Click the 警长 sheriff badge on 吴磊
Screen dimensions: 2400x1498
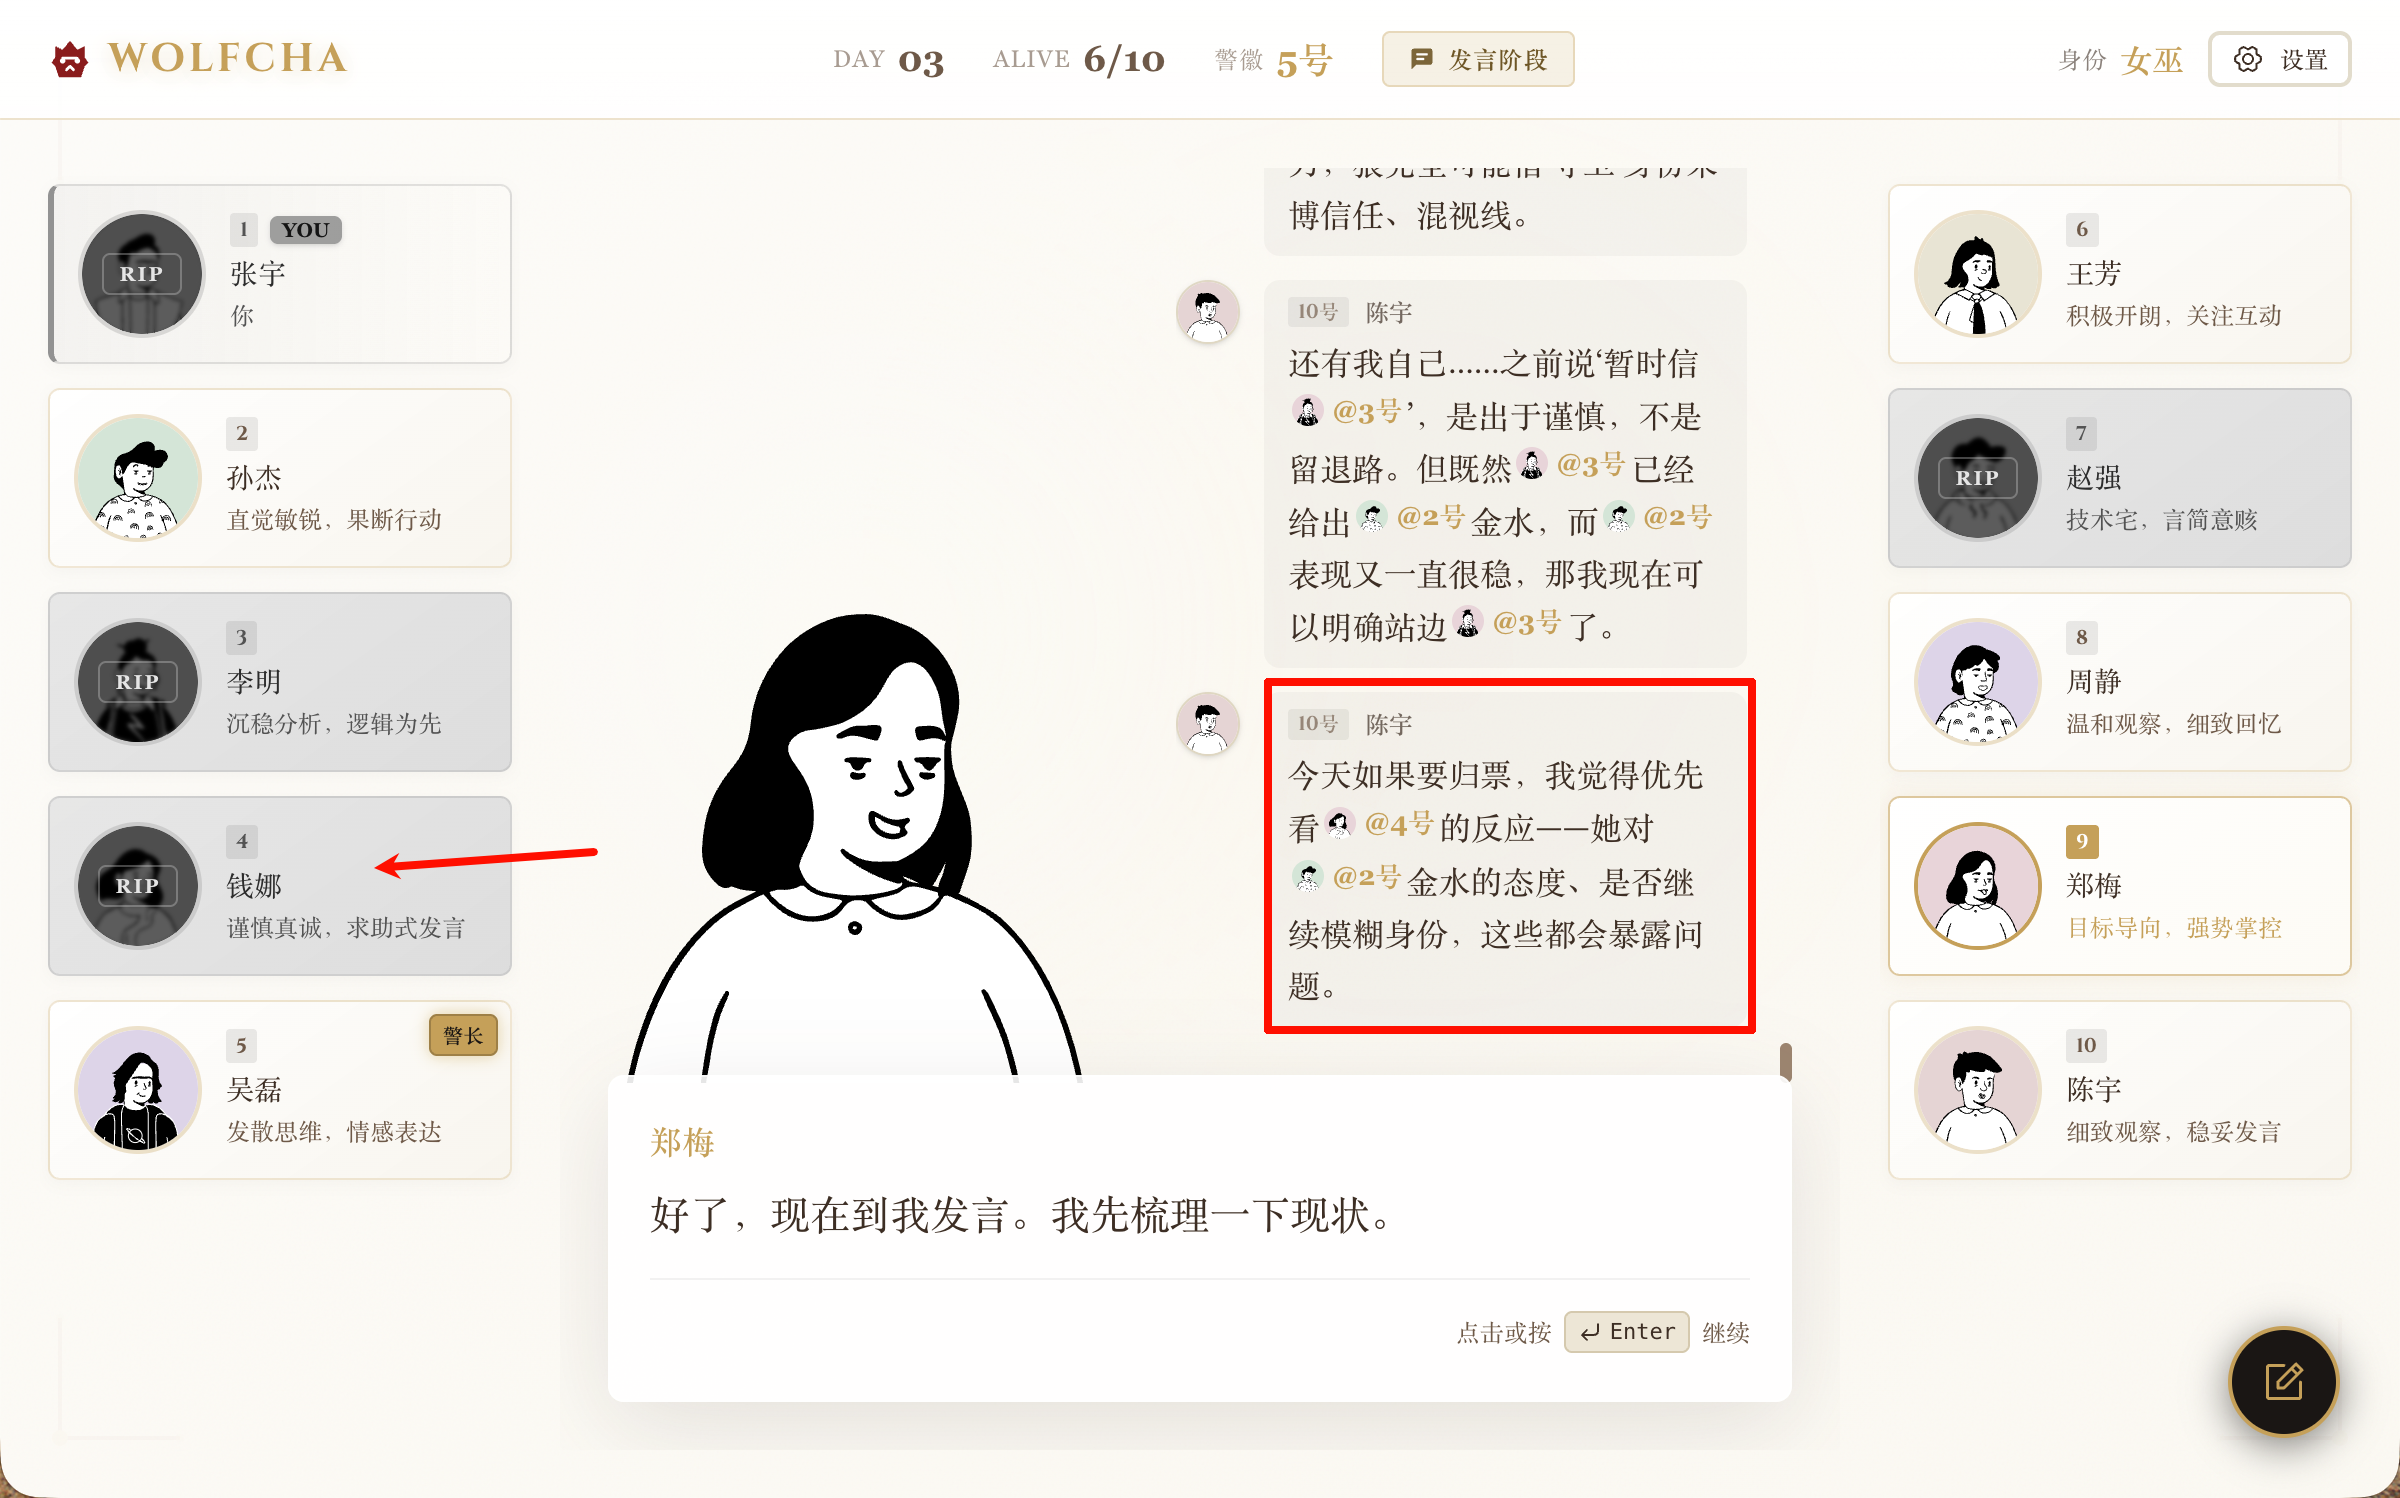tap(463, 1035)
